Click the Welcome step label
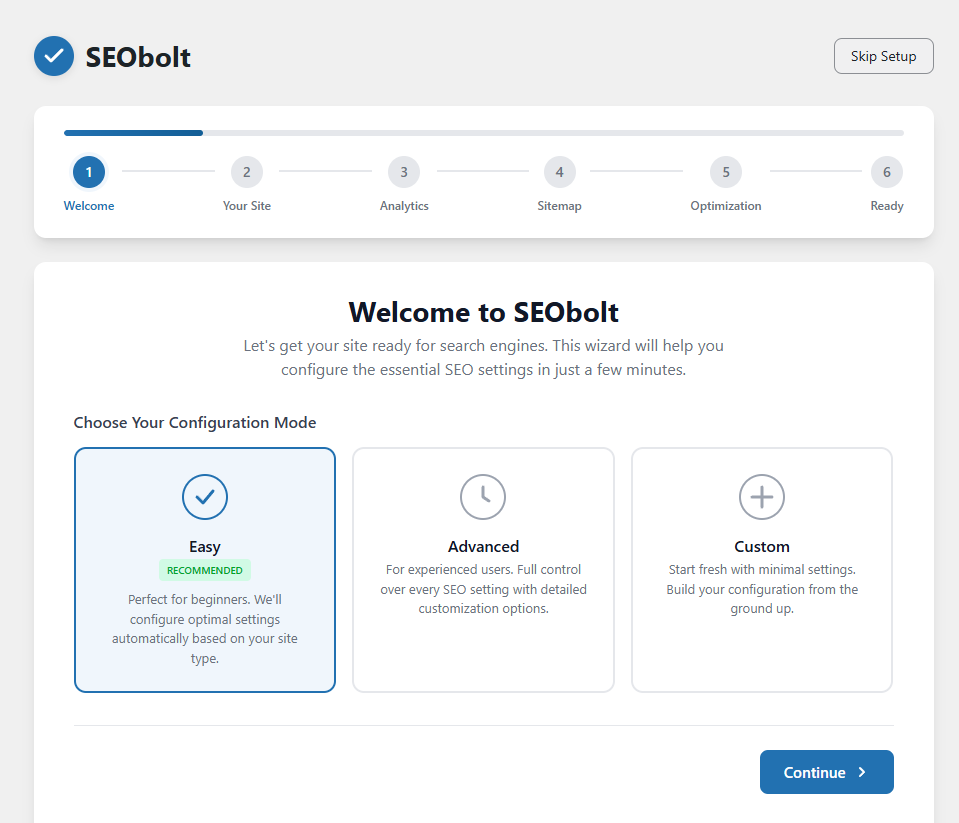The image size is (959, 823). pyautogui.click(x=89, y=206)
